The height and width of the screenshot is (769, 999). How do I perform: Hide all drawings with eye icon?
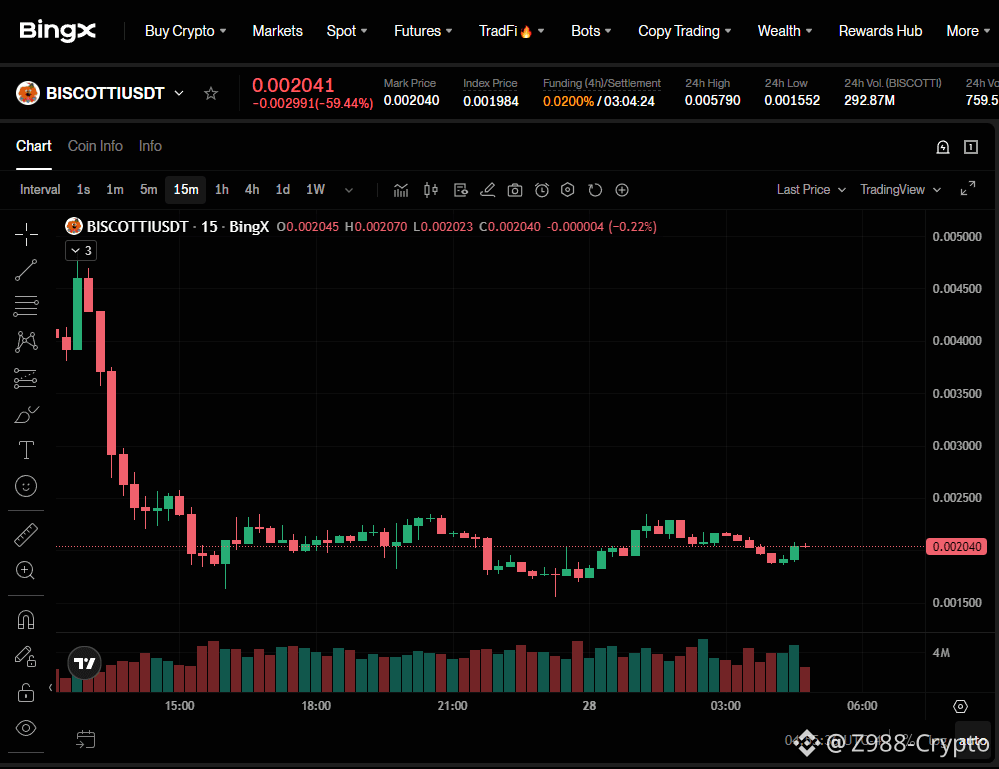coord(25,728)
